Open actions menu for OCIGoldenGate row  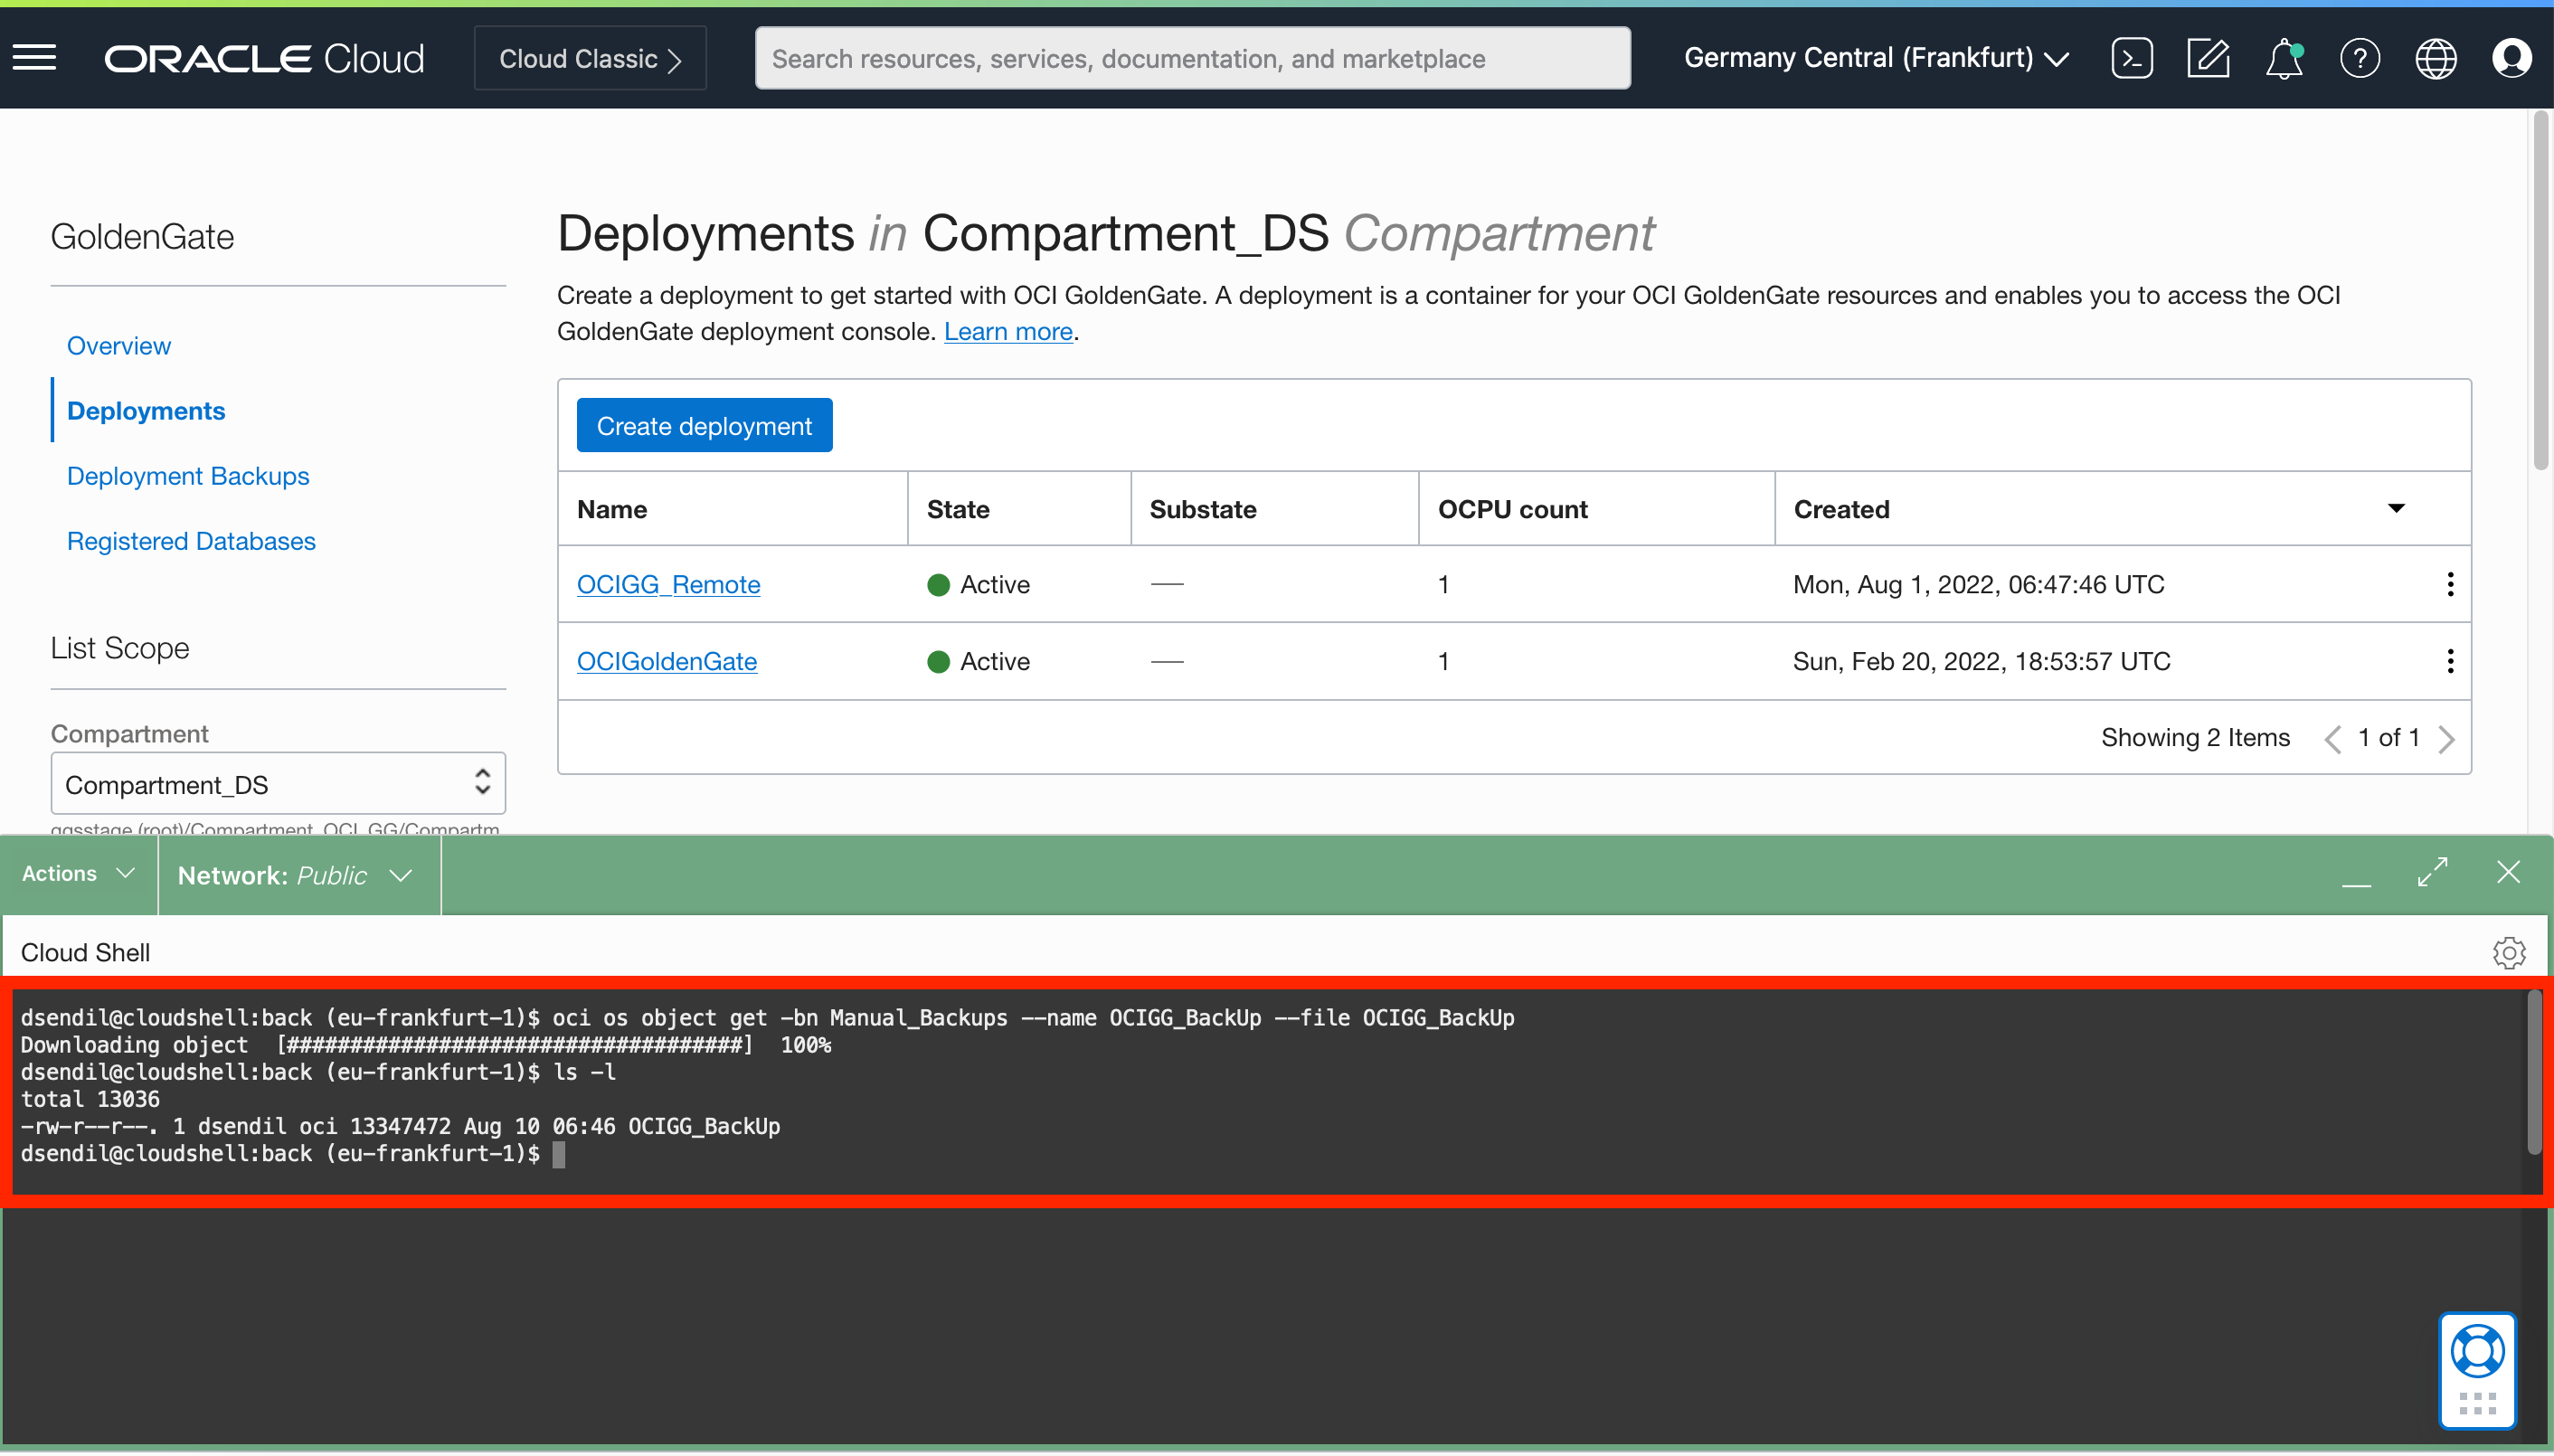(x=2449, y=661)
